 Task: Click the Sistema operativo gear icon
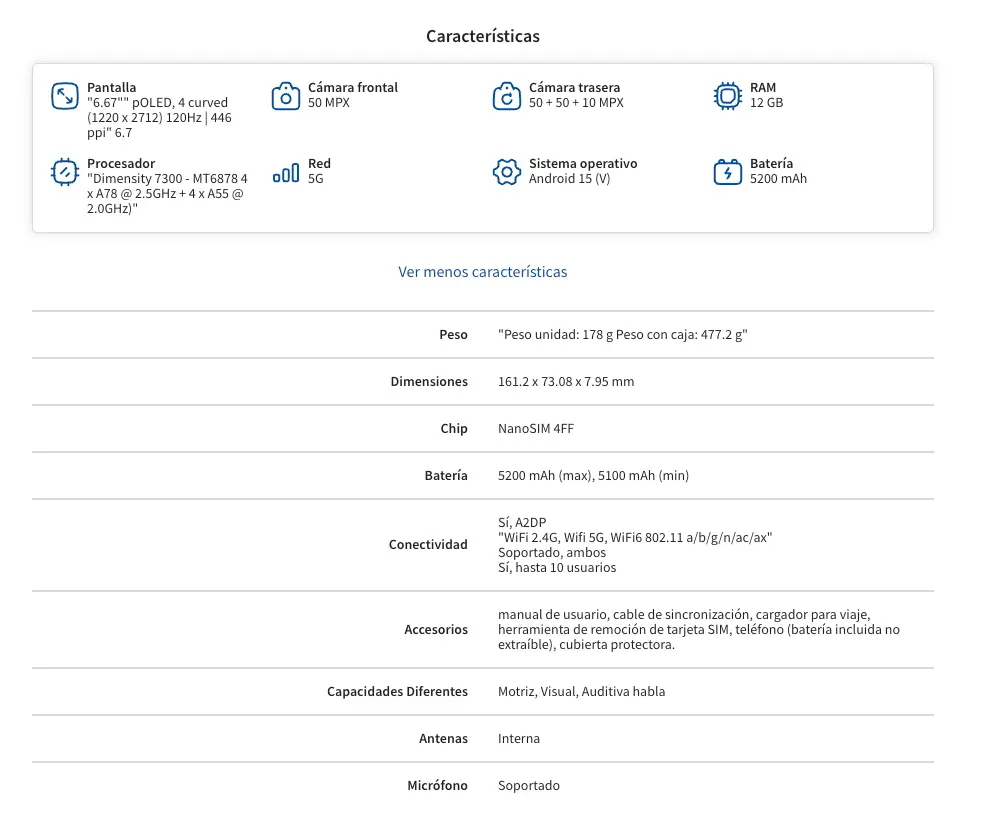coord(507,172)
